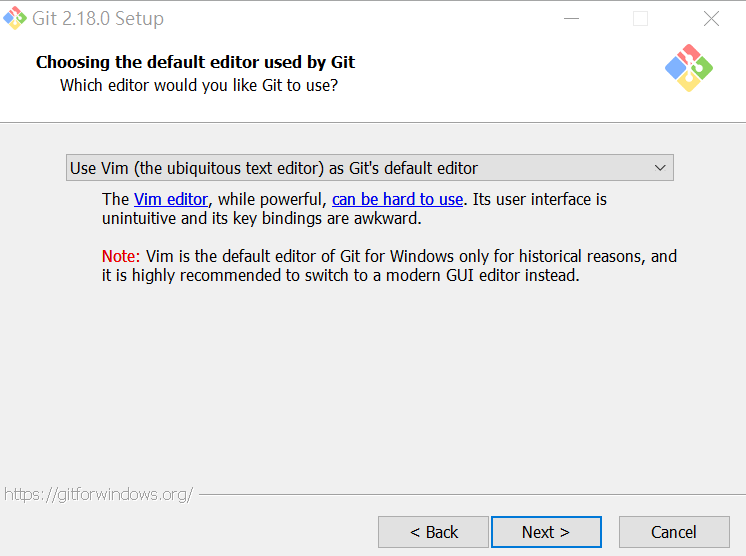Follow the "can be hard to use" link

click(x=397, y=199)
